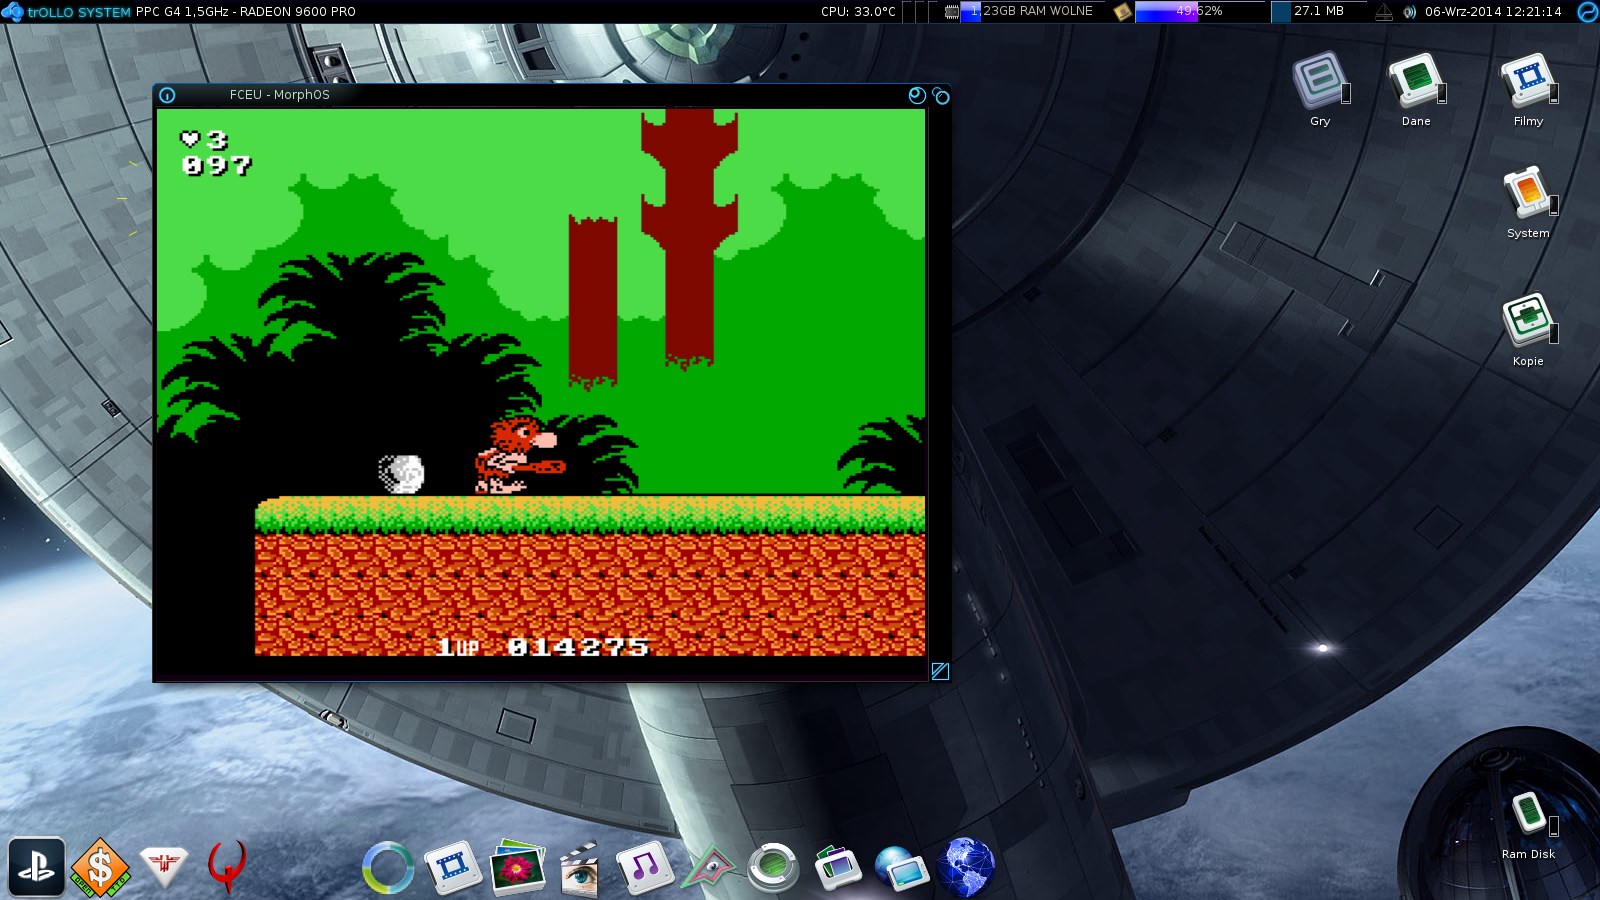Click the trOLLO SYSTEM label in top bar
The height and width of the screenshot is (900, 1600).
79,12
